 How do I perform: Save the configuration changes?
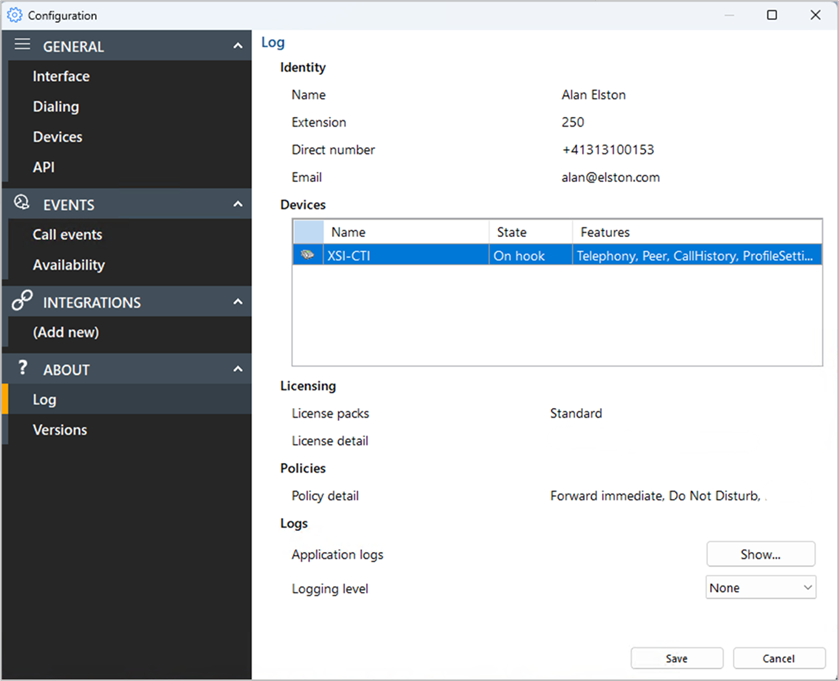pyautogui.click(x=676, y=658)
